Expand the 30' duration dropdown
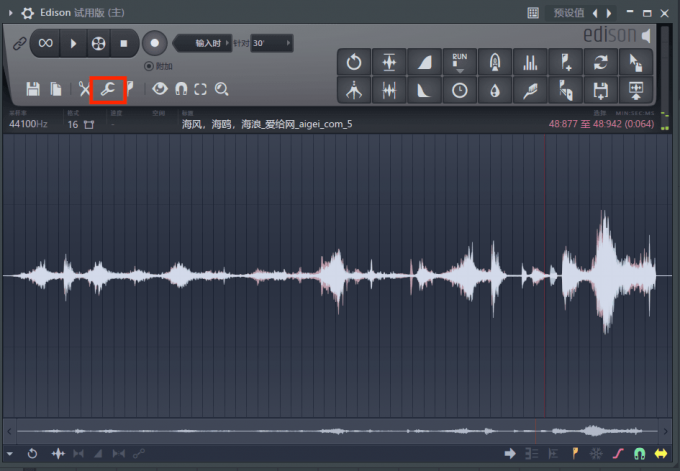Viewport: 680px width, 471px height. [272, 43]
